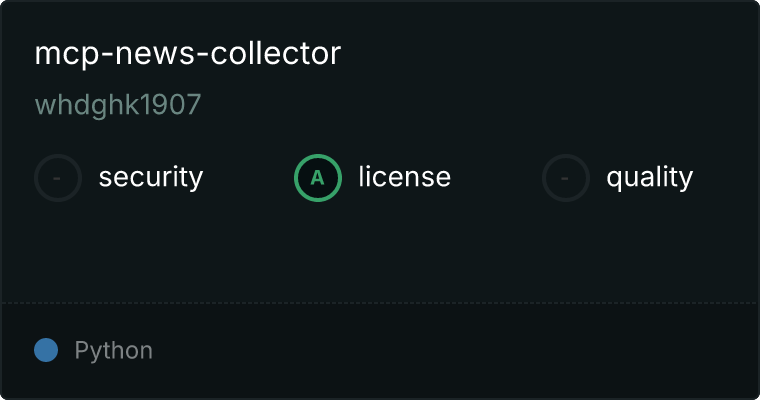Screen dimensions: 760x400
Task: Open the mcp-news-collector title link
Action: [x=188, y=53]
